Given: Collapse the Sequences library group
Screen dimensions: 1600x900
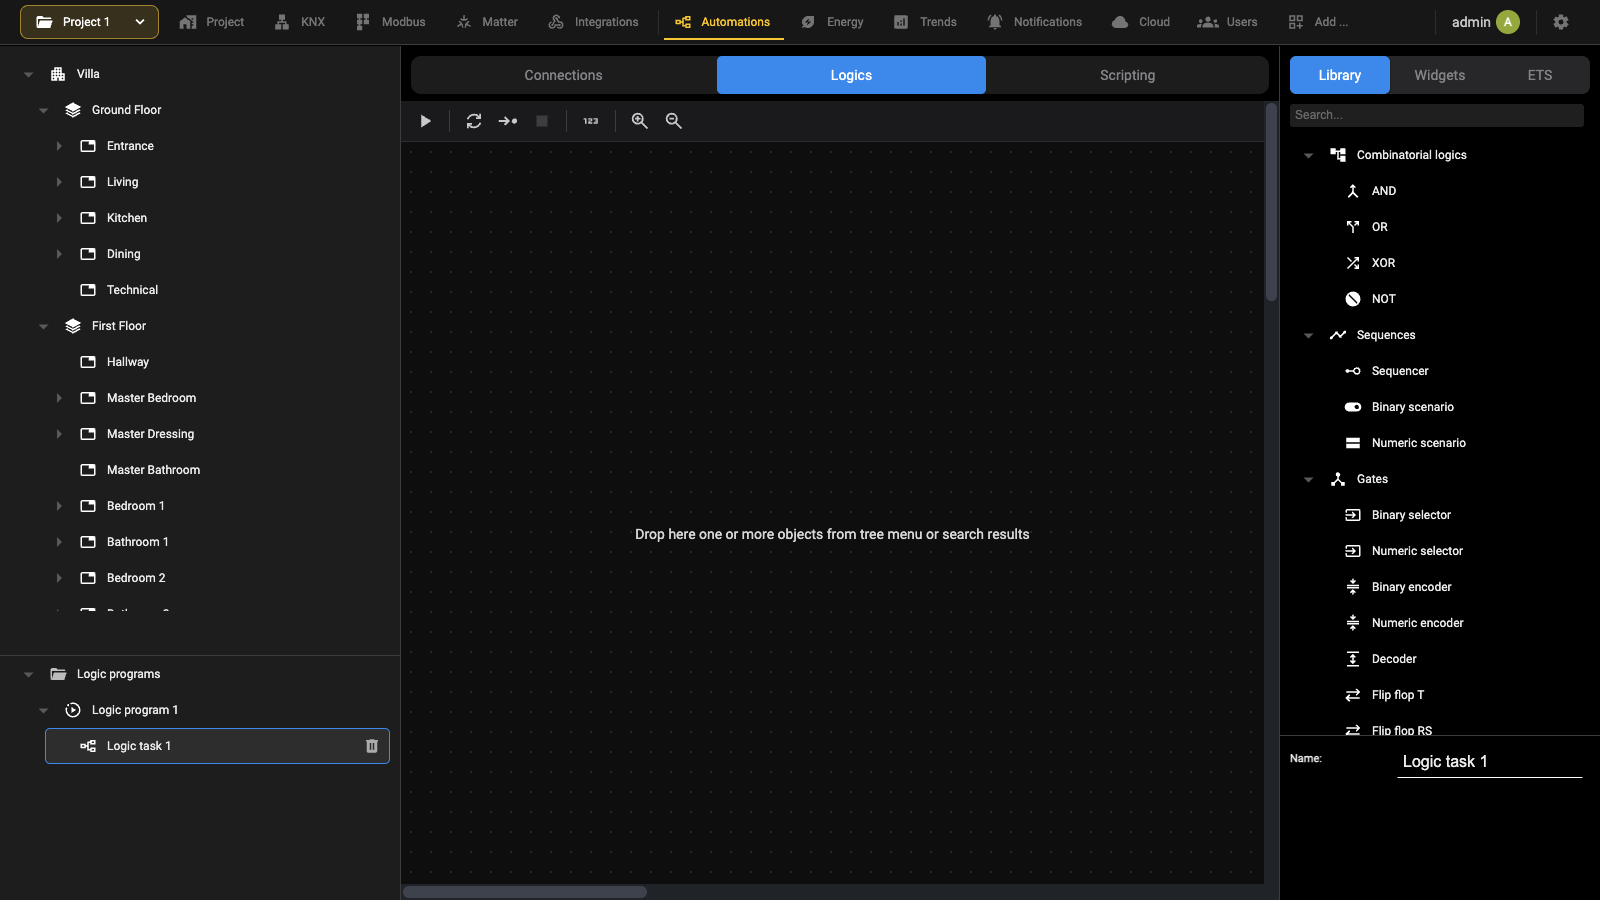Looking at the screenshot, I should pyautogui.click(x=1308, y=335).
